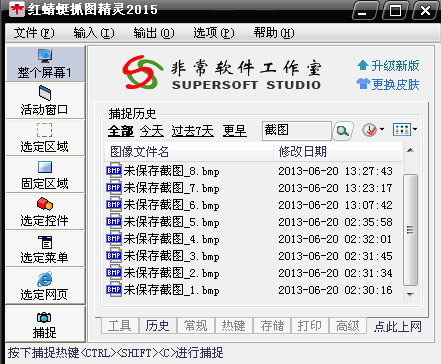This screenshot has height=364, width=441.
Task: Select file name 未保存截图_5.bmp
Action: (x=172, y=222)
